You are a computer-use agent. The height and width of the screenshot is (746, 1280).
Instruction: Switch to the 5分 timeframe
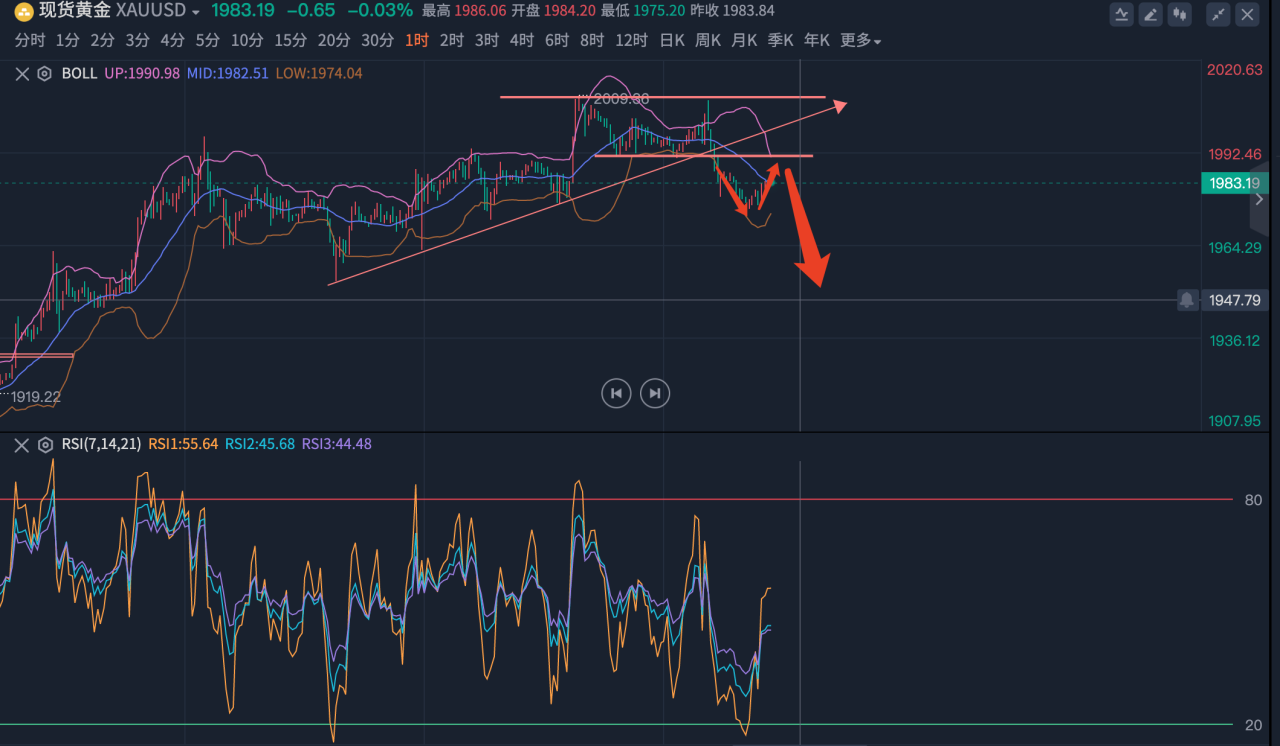[207, 41]
